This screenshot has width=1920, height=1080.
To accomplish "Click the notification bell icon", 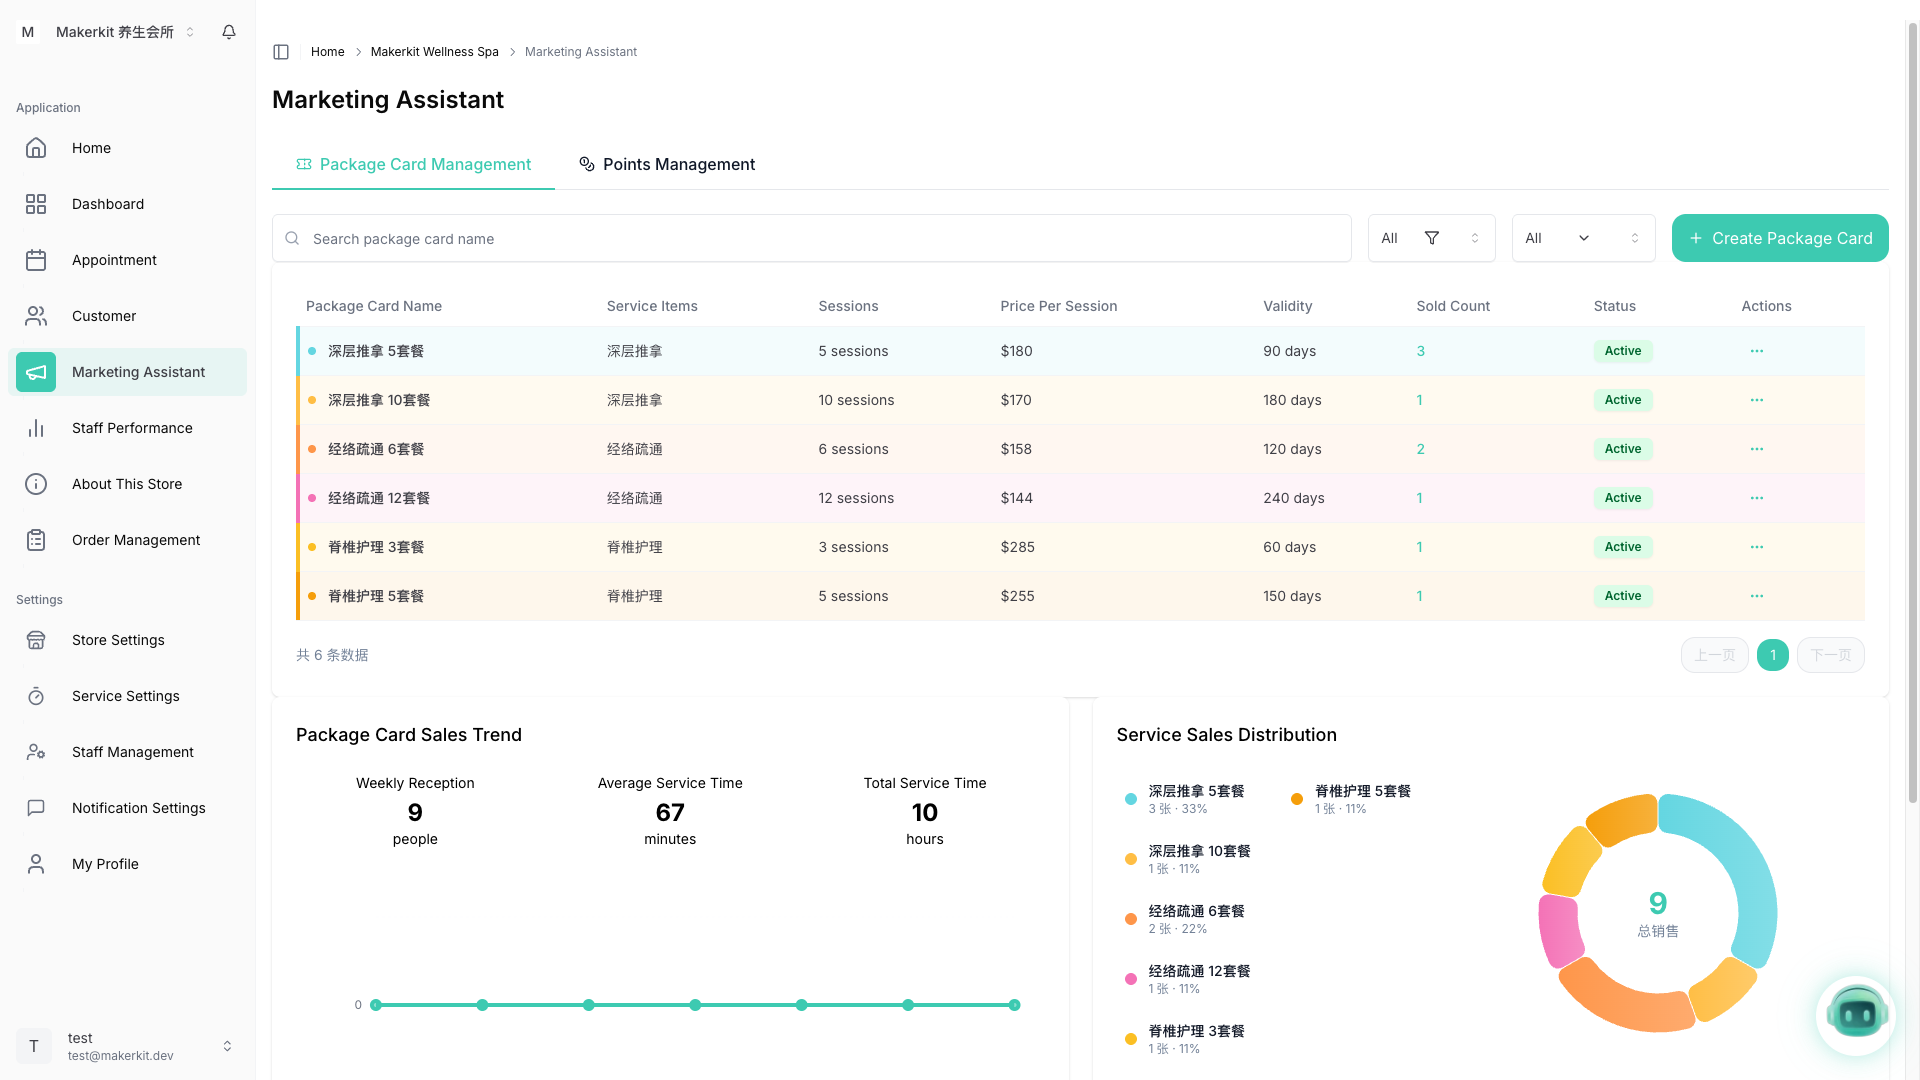I will 229,32.
